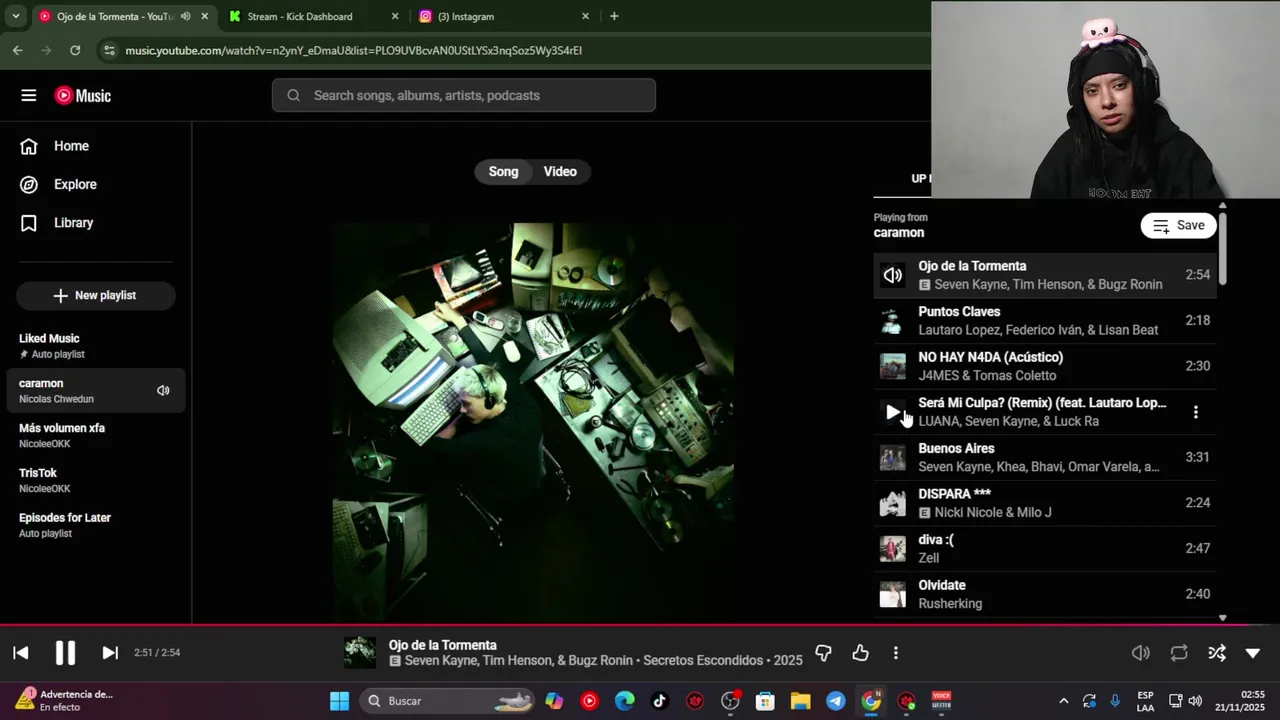Image resolution: width=1280 pixels, height=720 pixels.
Task: Mute the YouTube Music tab audio
Action: click(186, 16)
